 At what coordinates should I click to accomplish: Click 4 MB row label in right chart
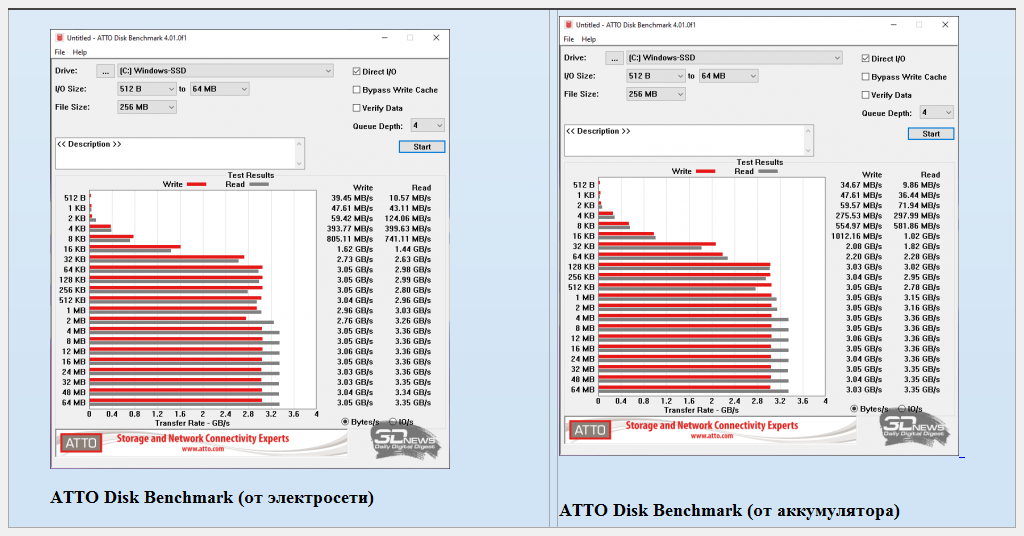(584, 318)
